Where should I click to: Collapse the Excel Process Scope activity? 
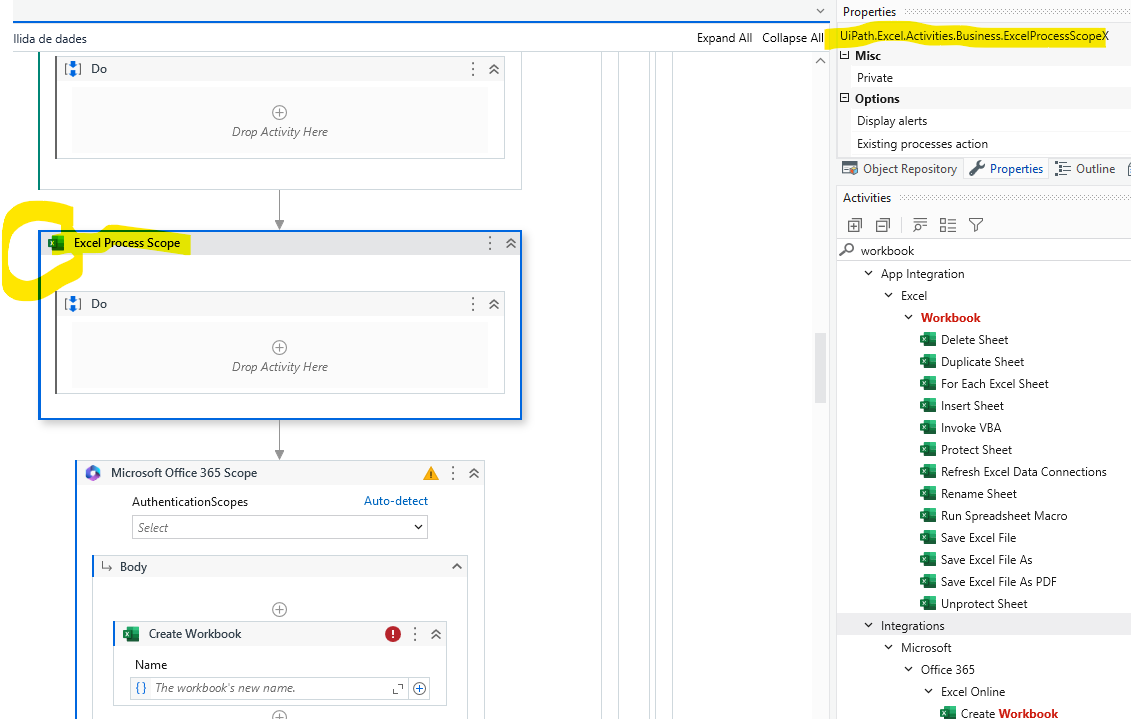tap(511, 243)
